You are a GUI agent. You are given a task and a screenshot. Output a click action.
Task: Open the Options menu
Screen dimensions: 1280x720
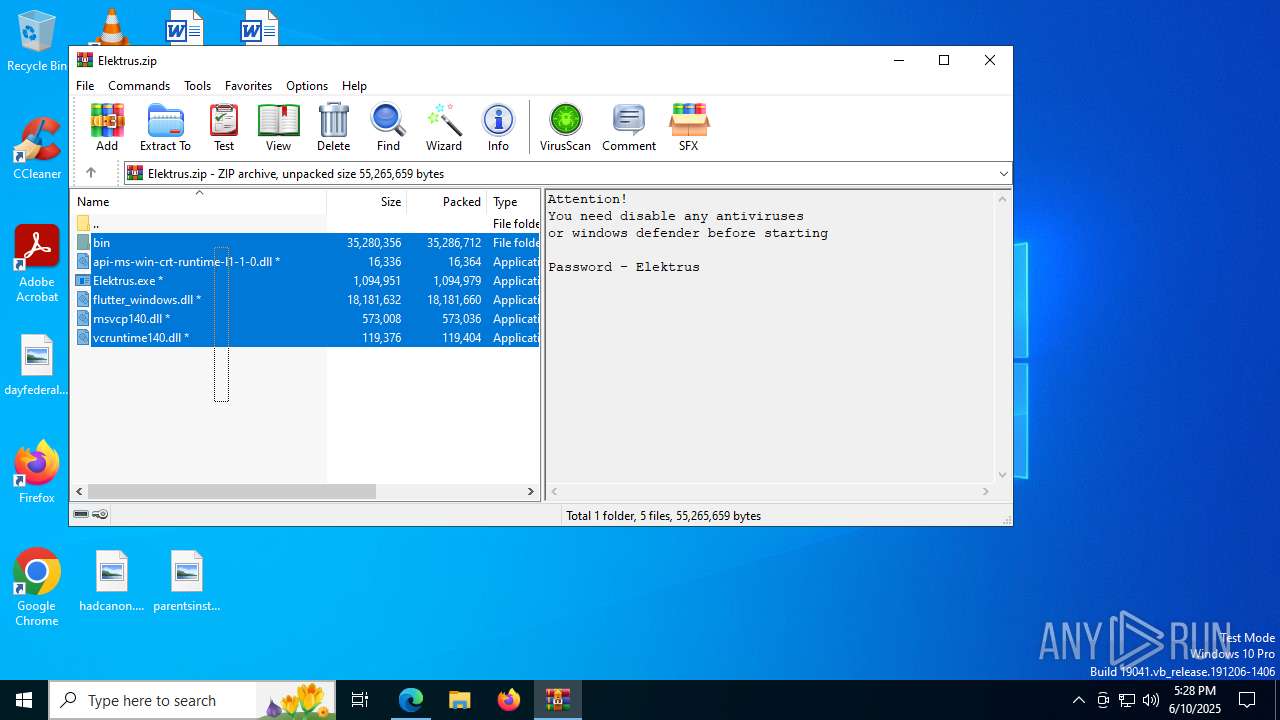pos(307,86)
